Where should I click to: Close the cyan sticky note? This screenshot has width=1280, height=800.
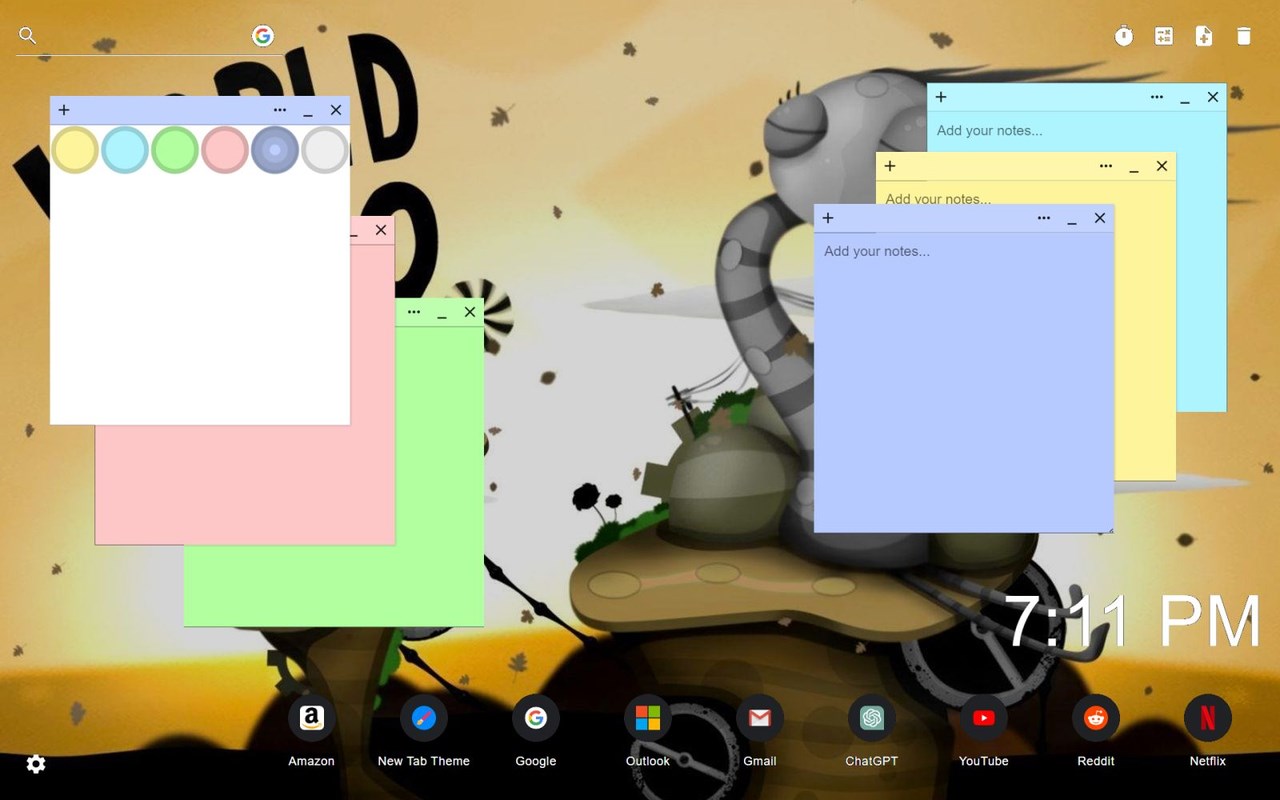click(1213, 97)
